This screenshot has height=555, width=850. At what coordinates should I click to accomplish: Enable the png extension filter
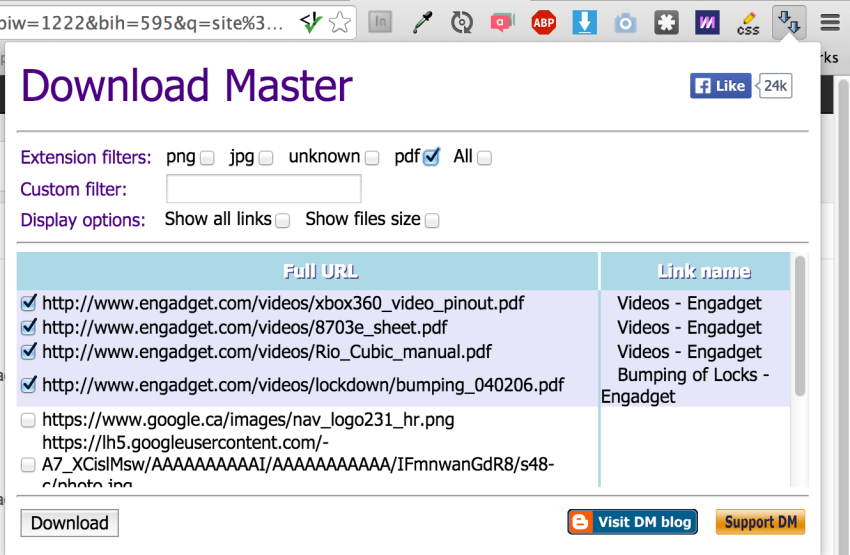pos(207,158)
